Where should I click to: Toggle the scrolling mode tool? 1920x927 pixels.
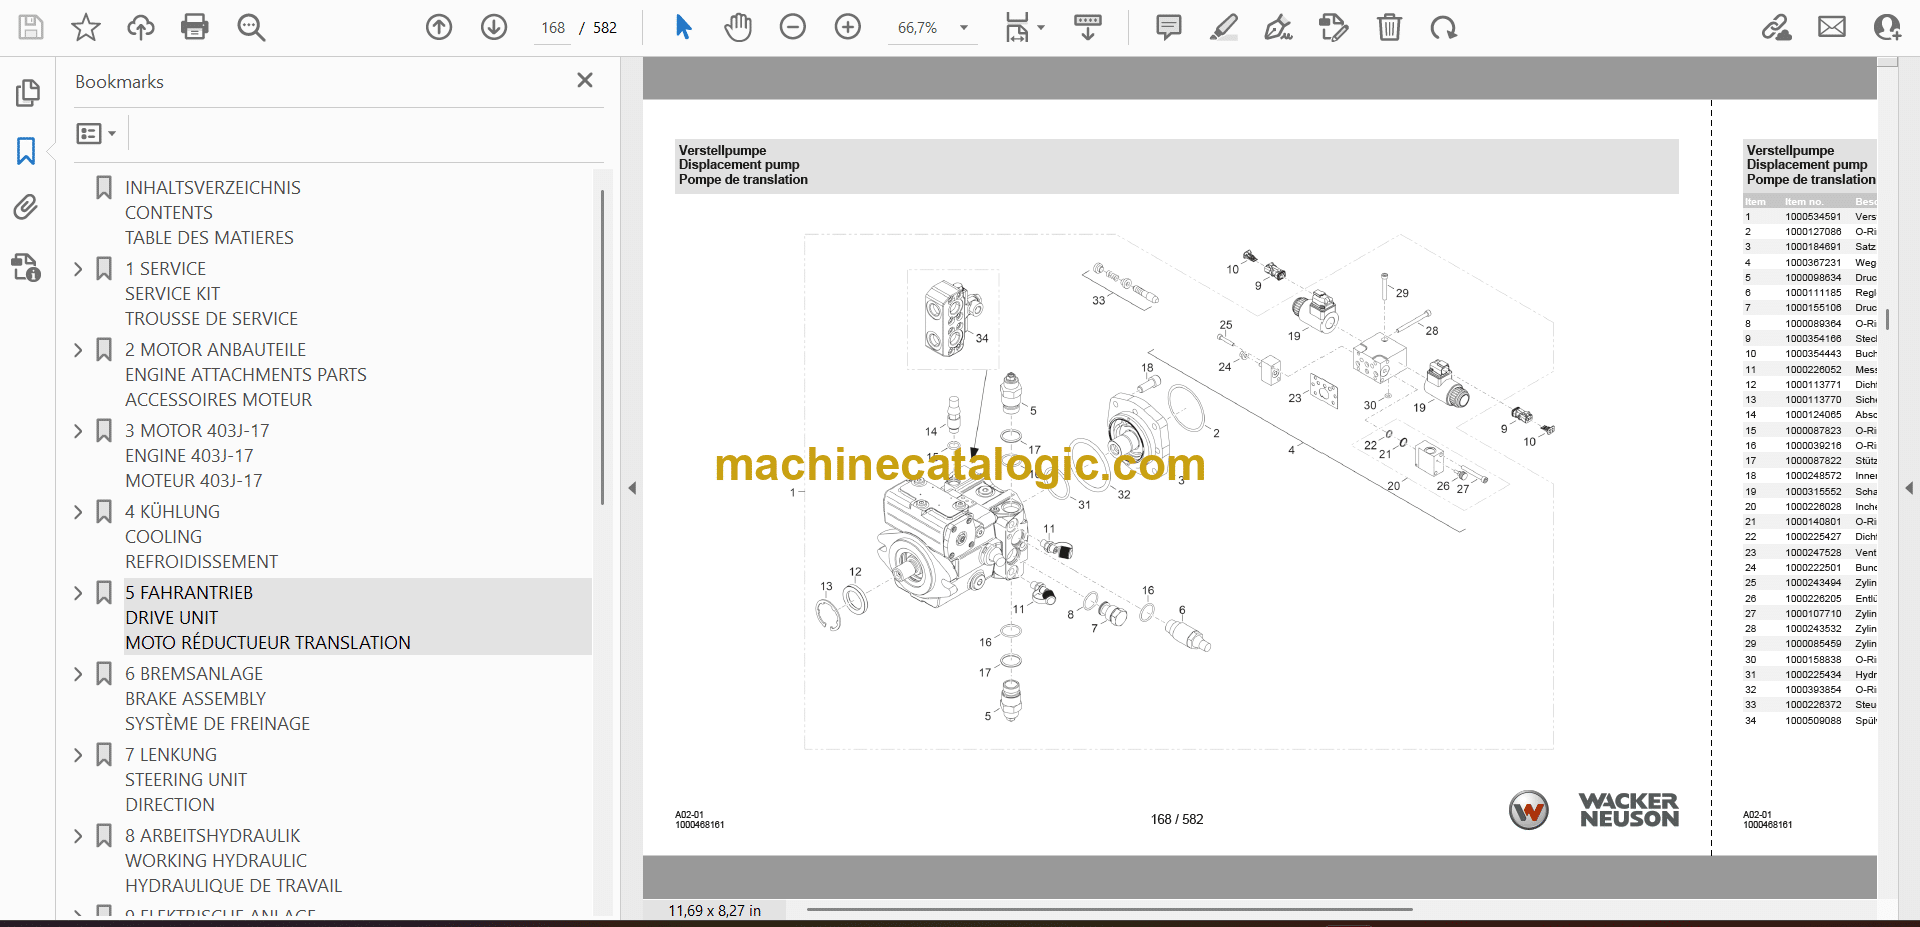point(1088,27)
